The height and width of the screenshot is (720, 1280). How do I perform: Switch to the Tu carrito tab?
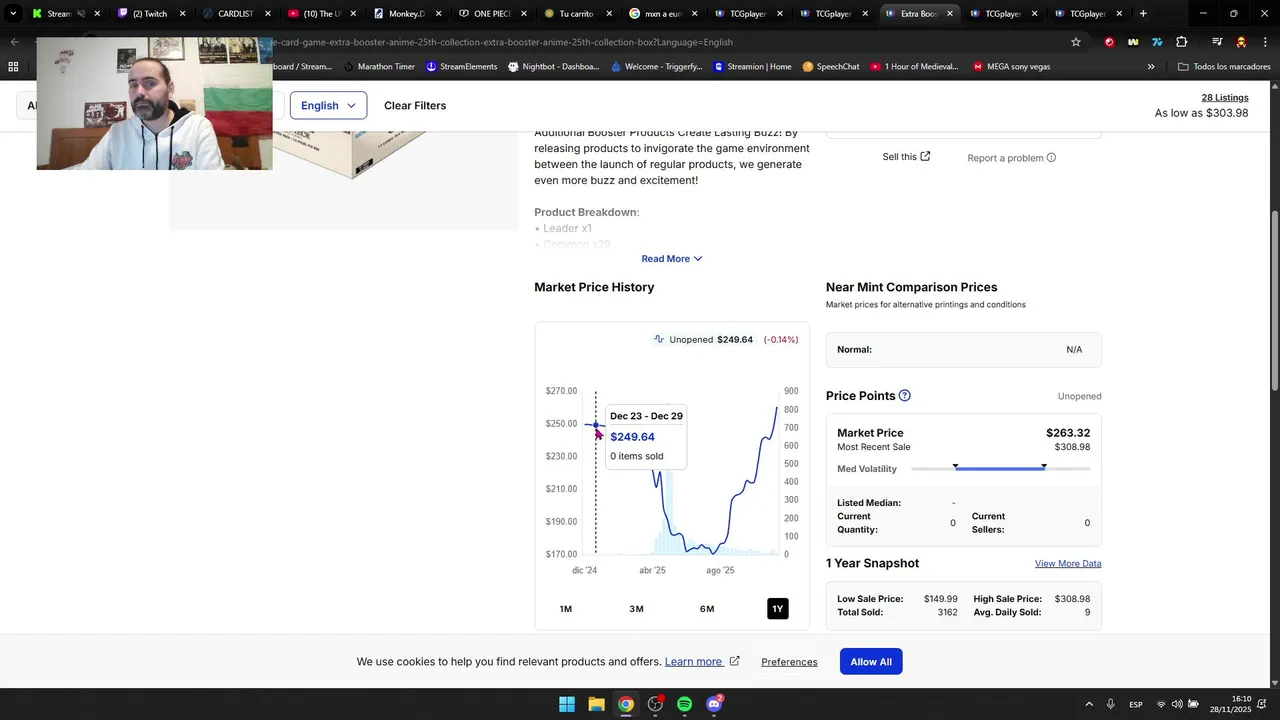tap(576, 14)
